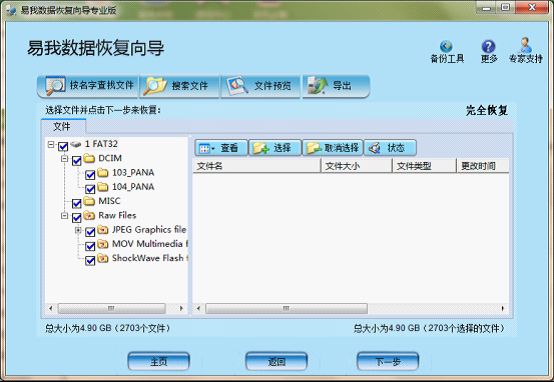Click the 按名字查找文件 magnifier button
Screen dimensions: 554x382
[x=87, y=86]
